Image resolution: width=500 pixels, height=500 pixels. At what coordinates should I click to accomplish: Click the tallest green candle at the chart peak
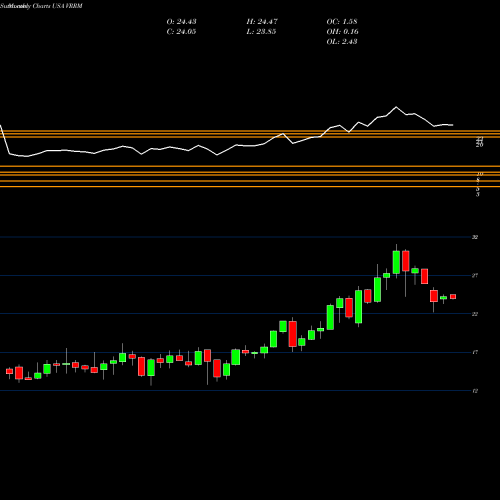click(x=396, y=262)
